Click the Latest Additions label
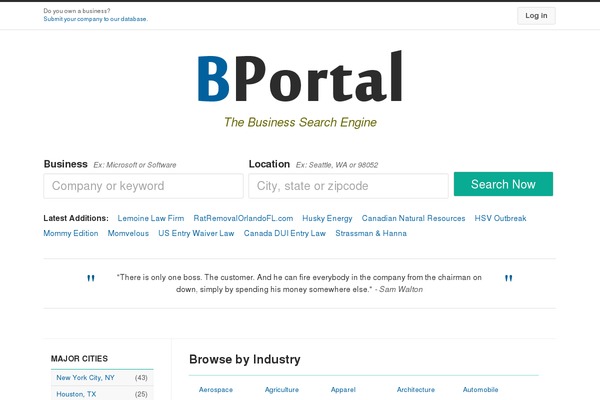The image size is (600, 400). point(76,218)
